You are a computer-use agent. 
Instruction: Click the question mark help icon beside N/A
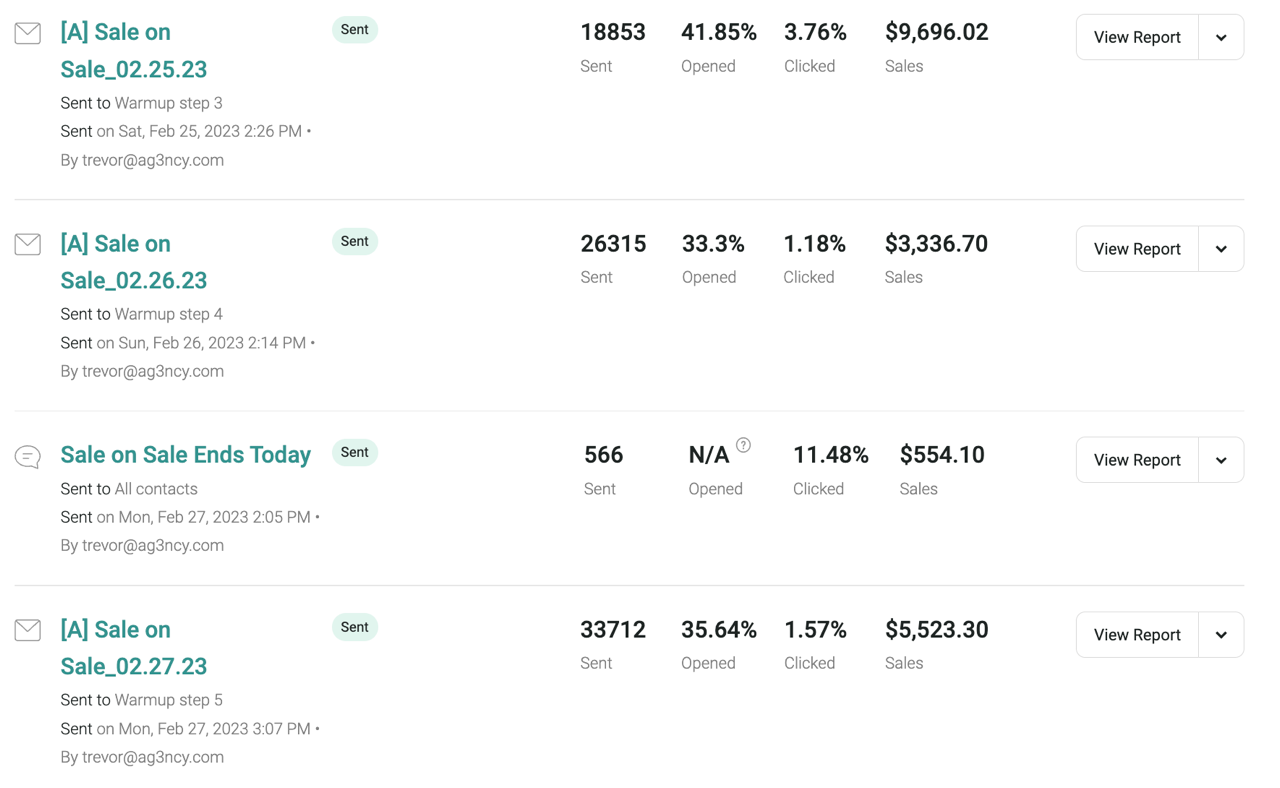(743, 446)
